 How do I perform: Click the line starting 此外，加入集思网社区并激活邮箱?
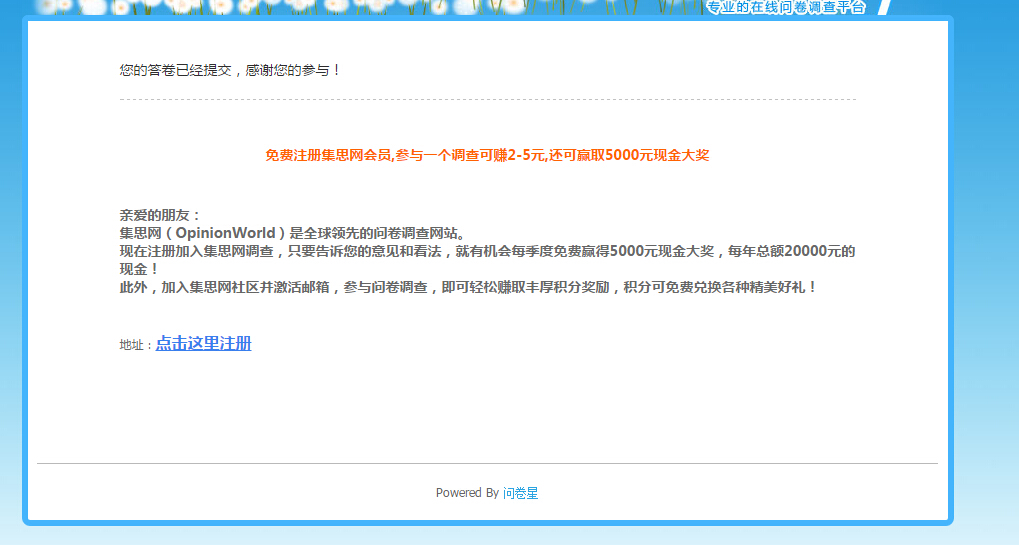(x=469, y=287)
